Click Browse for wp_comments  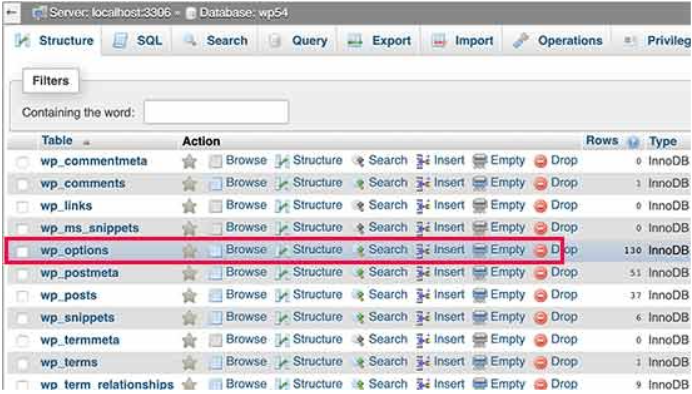pos(246,183)
